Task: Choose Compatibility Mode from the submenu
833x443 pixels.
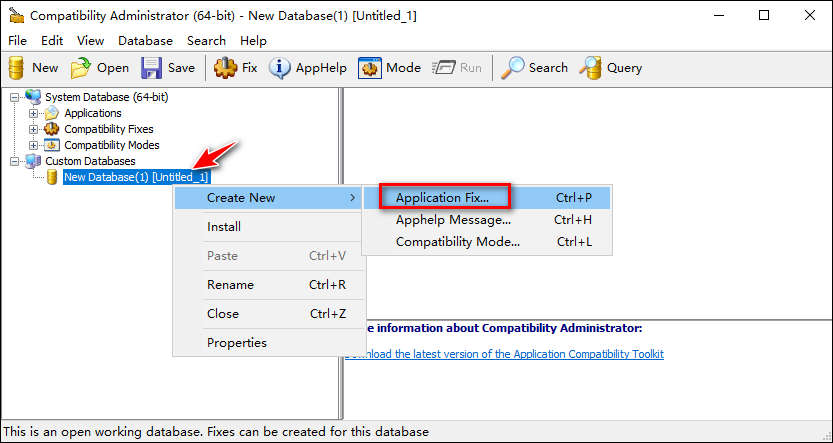Action: coord(487,242)
